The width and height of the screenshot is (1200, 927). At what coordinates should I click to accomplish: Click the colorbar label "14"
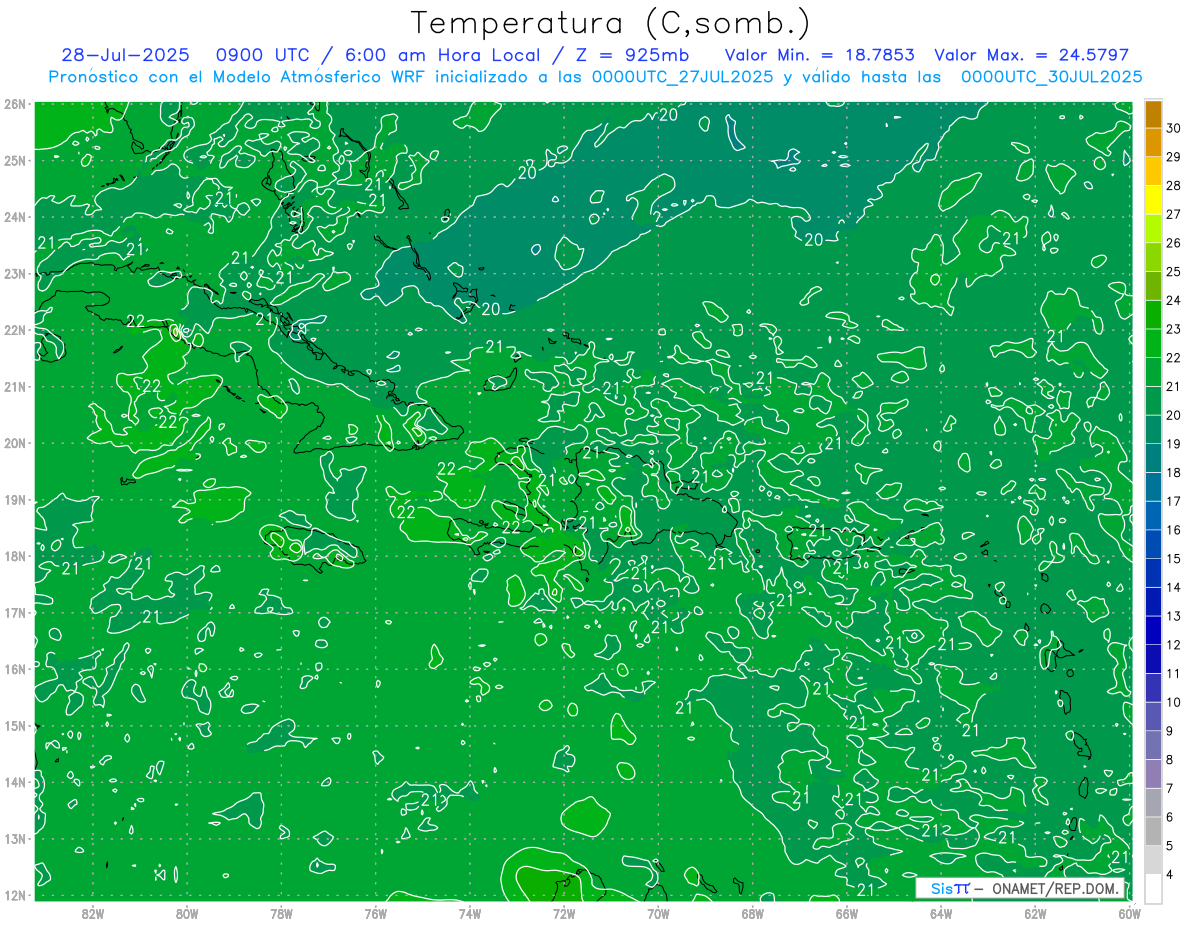click(1174, 587)
